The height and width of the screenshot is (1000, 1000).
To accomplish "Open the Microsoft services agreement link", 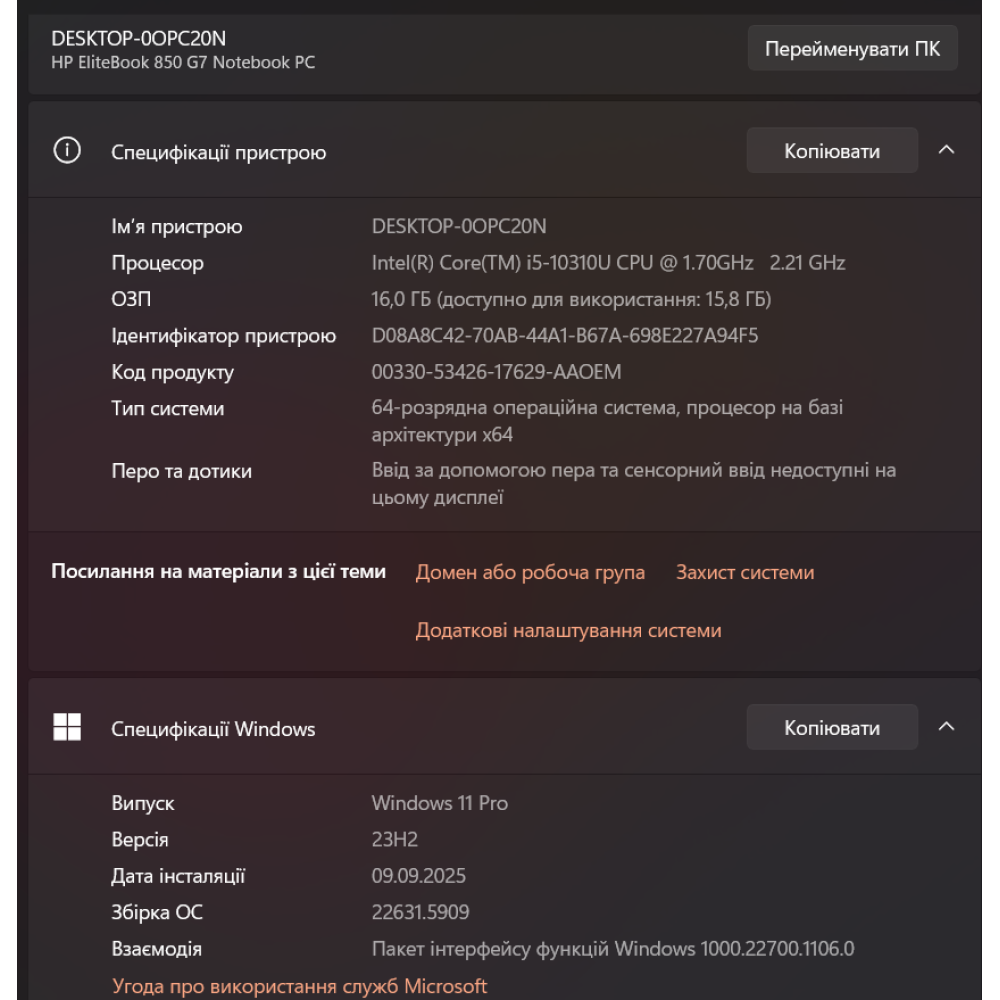I will click(x=300, y=986).
